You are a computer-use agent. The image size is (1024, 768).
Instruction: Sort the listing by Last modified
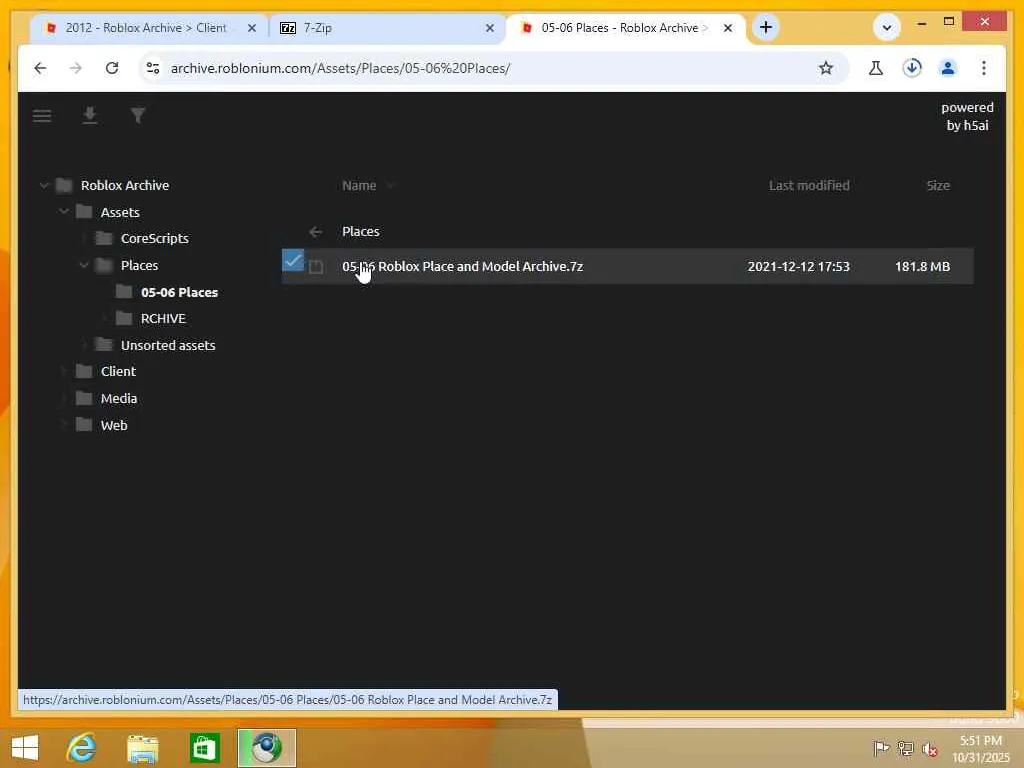809,185
